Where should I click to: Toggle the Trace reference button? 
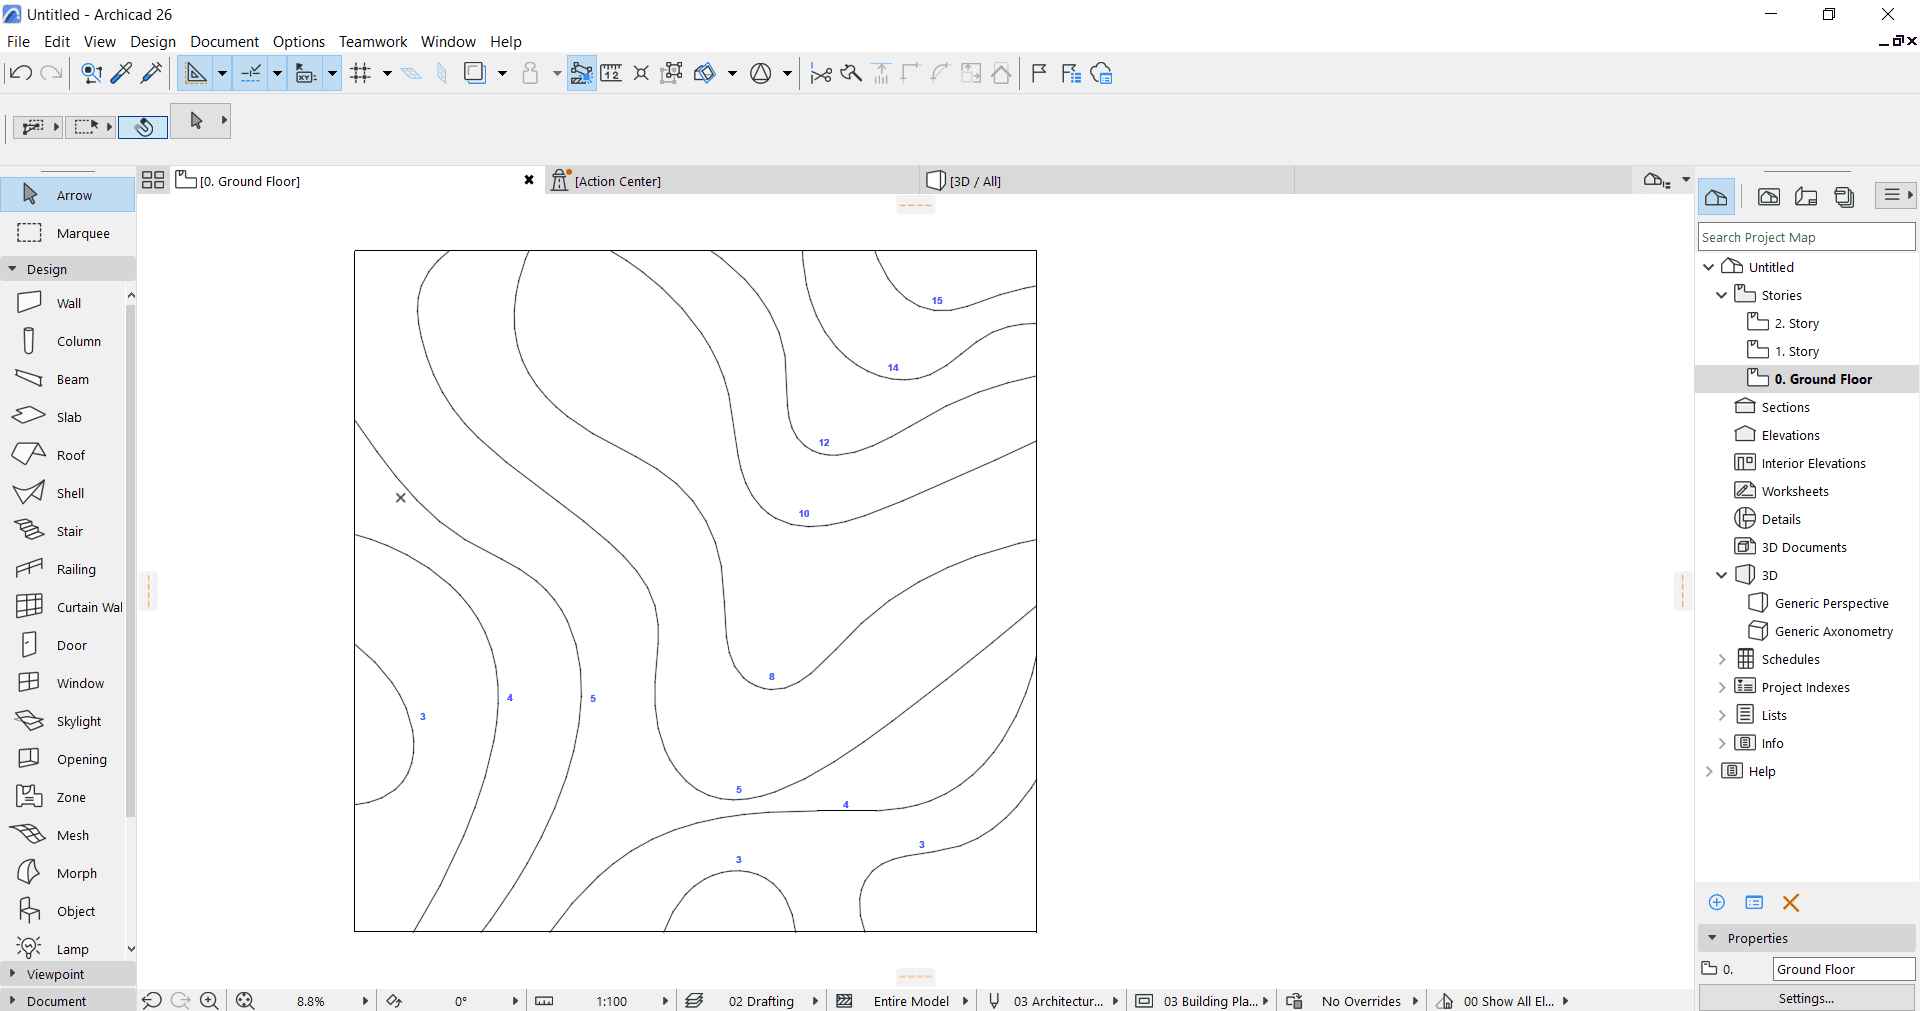click(475, 73)
